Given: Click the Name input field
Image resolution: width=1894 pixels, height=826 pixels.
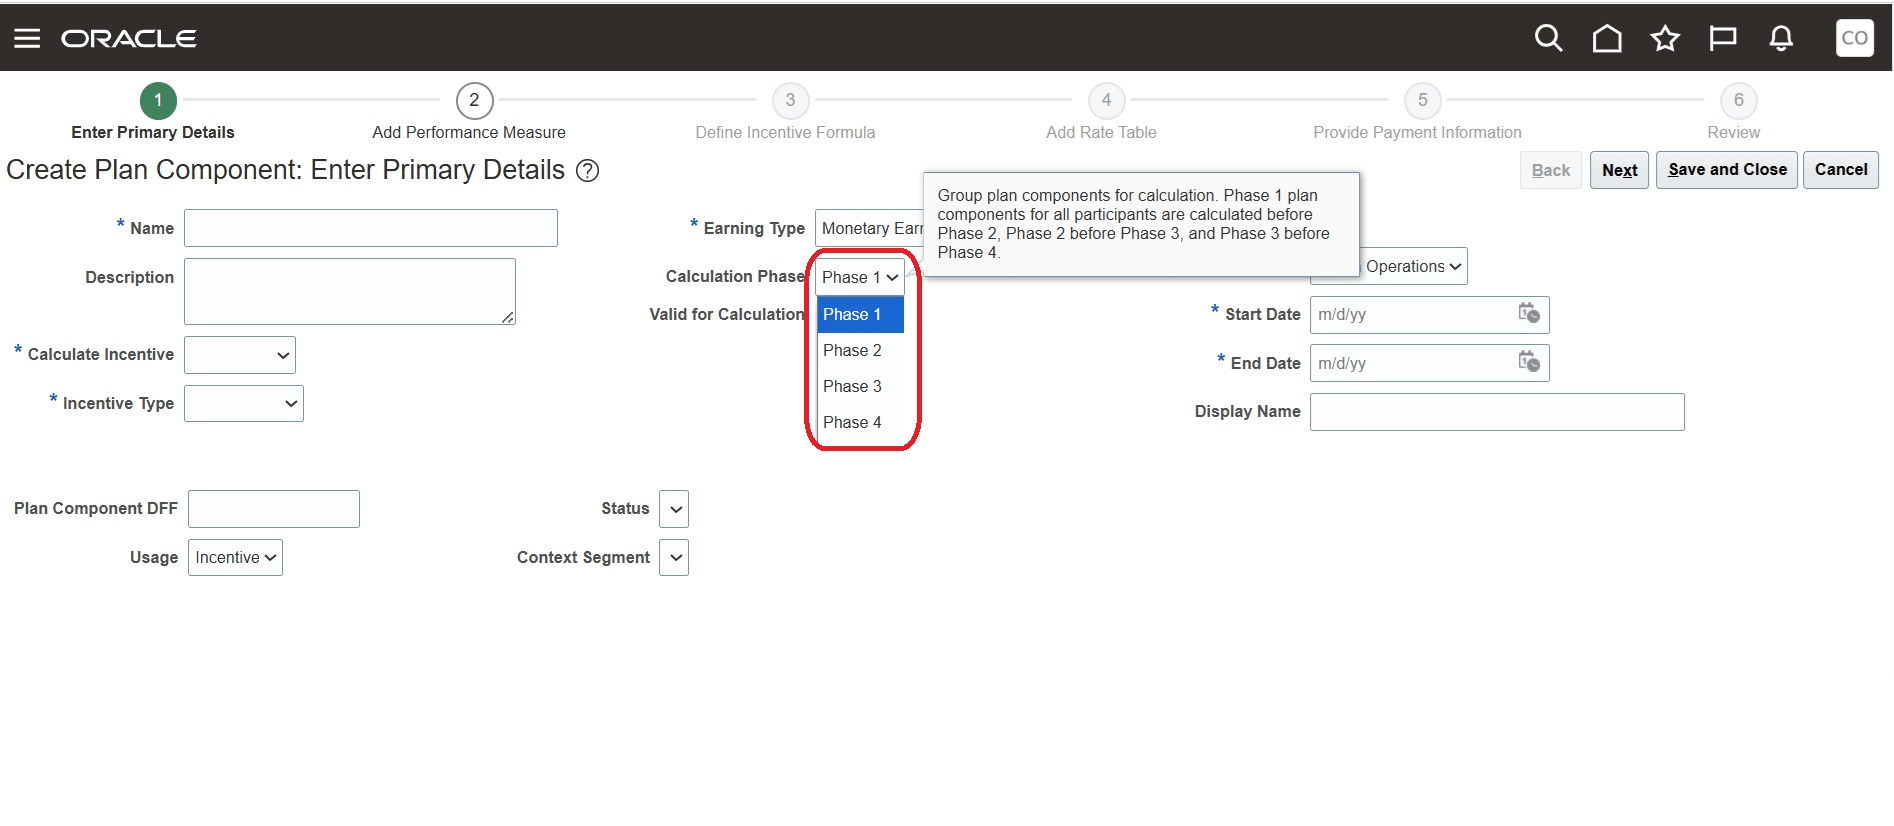Looking at the screenshot, I should click(x=371, y=228).
